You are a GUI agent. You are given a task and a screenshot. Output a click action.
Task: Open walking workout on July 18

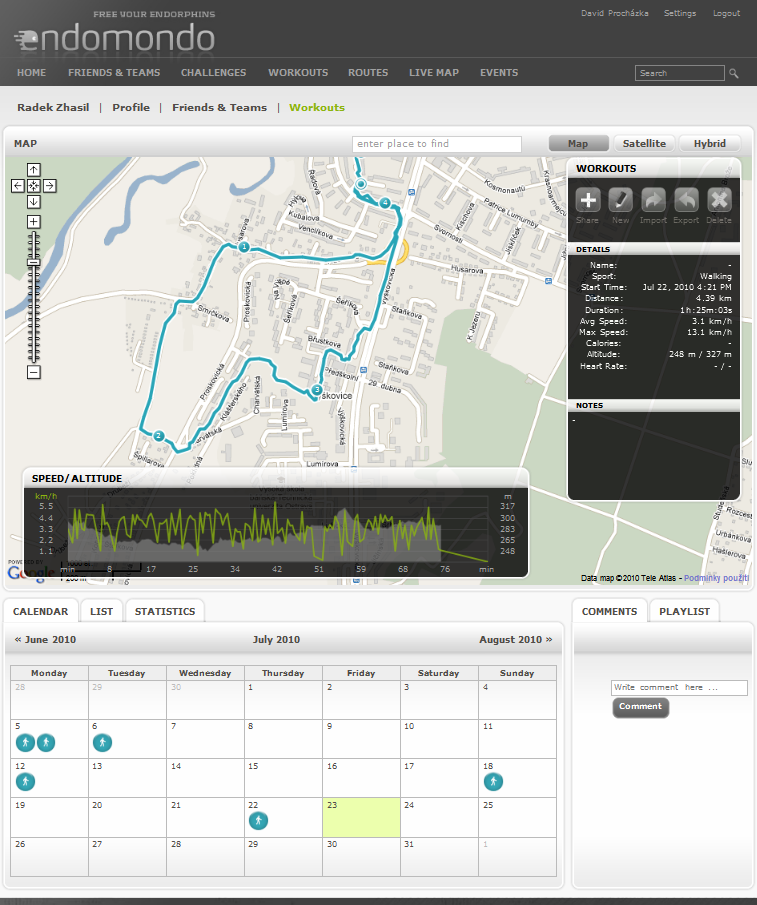tap(493, 781)
